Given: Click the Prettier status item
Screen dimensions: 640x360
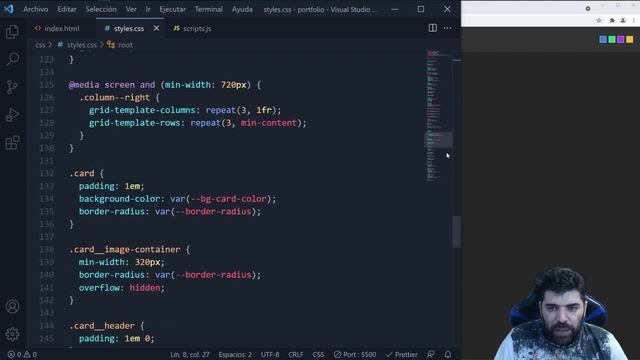Looking at the screenshot, I should coord(402,354).
